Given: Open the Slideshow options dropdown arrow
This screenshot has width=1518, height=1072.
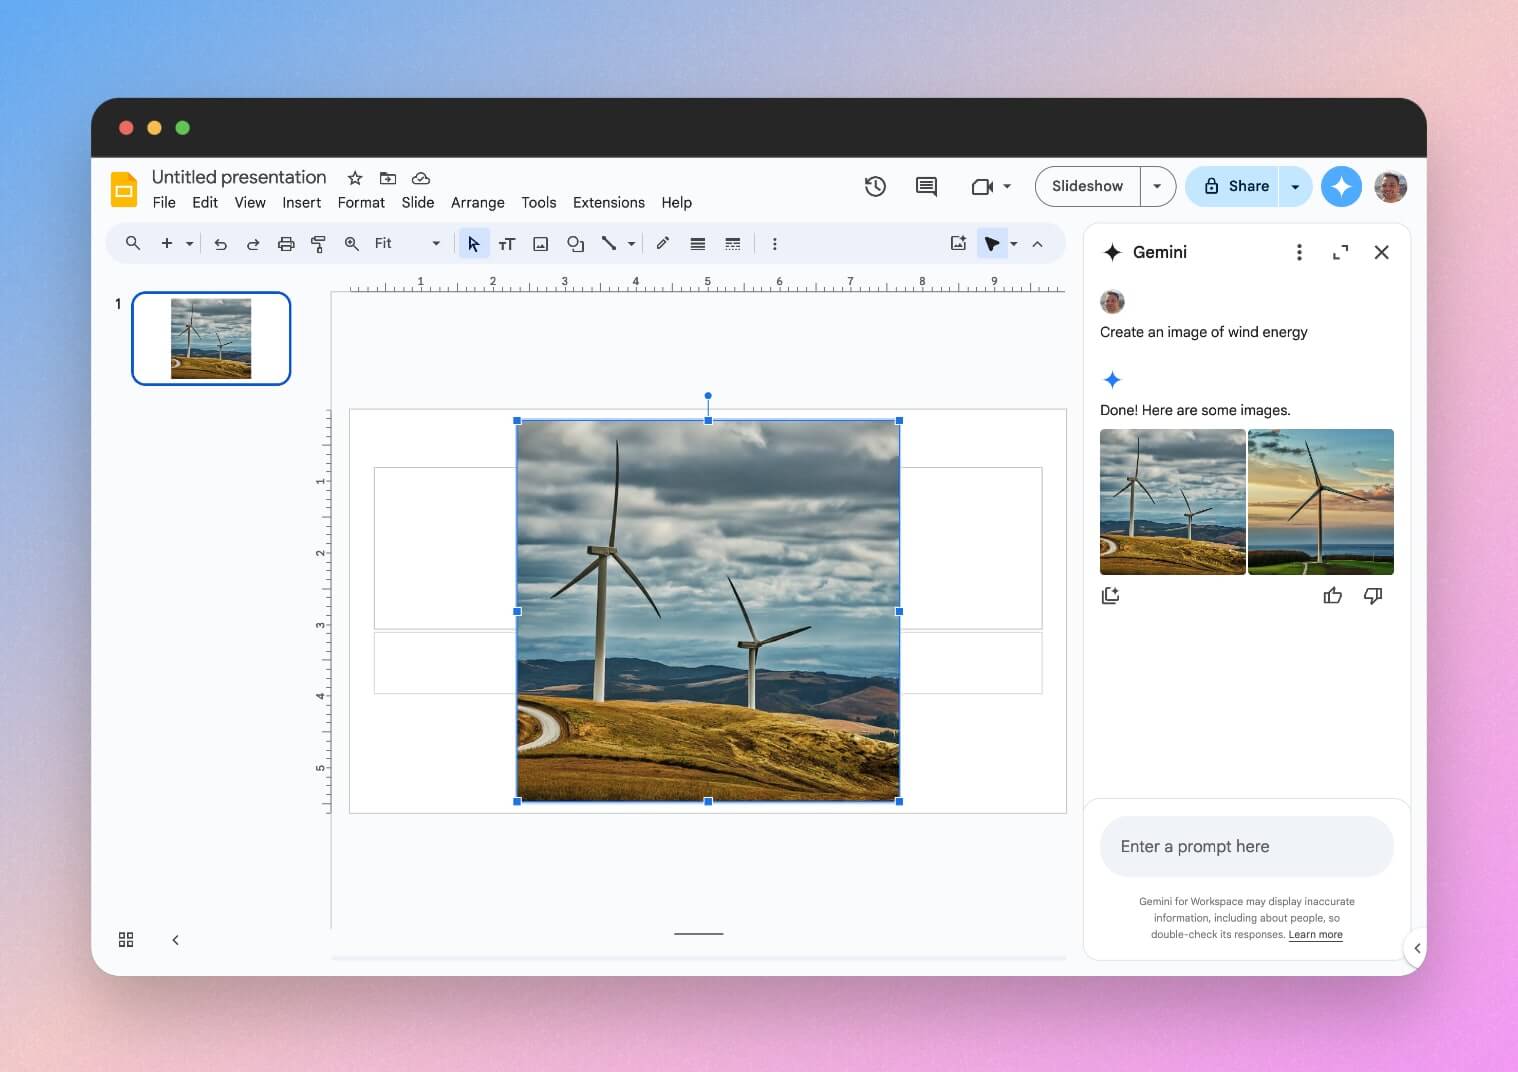Looking at the screenshot, I should pos(1156,186).
